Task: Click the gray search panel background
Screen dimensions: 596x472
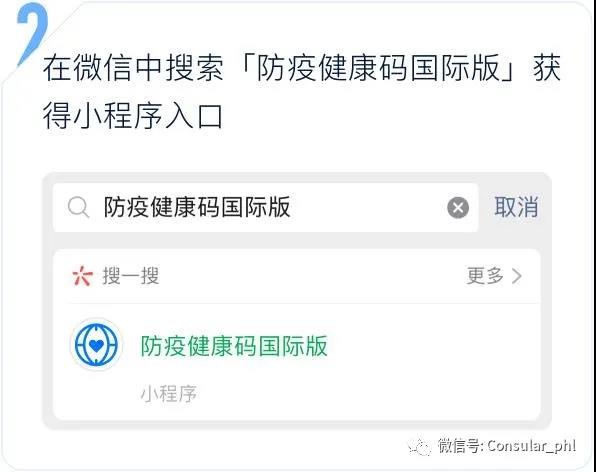Action: click(x=296, y=240)
